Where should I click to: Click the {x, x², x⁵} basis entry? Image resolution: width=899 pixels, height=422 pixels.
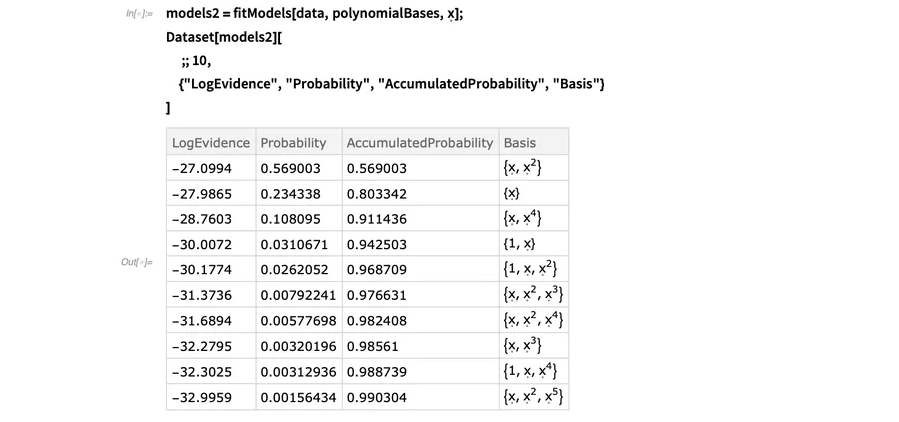[x=534, y=397]
